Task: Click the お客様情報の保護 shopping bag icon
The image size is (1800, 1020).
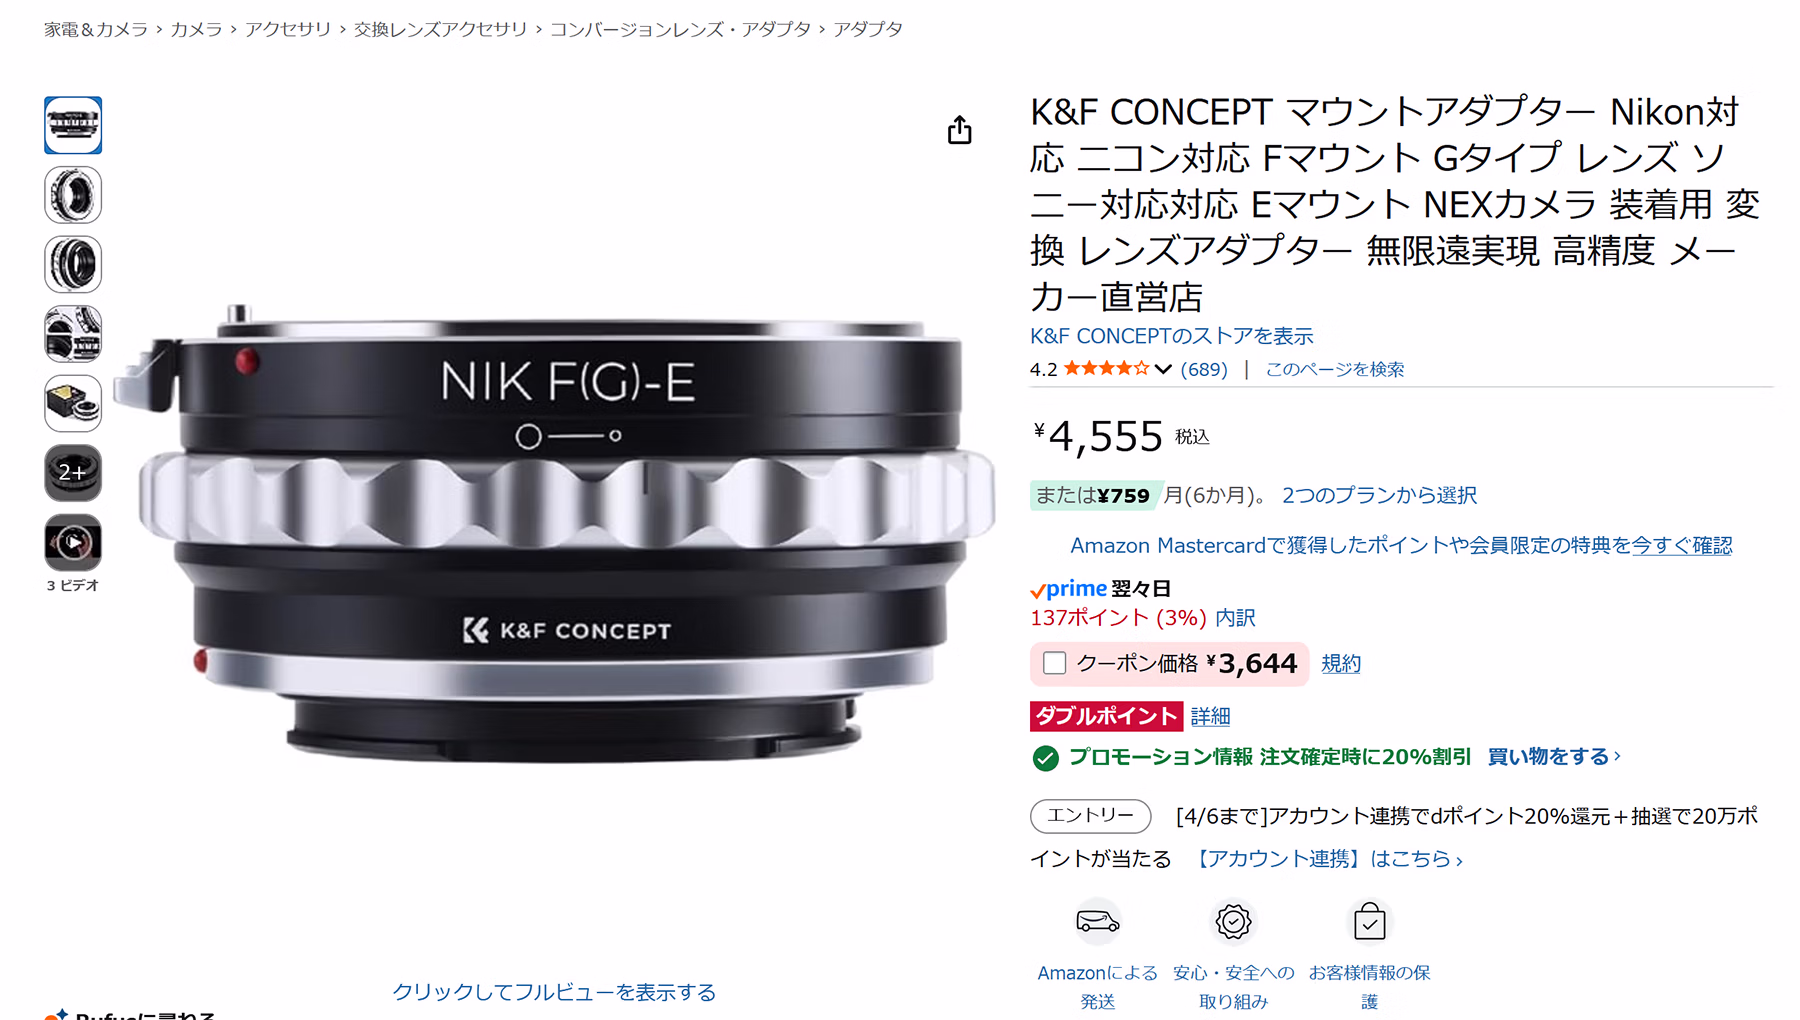Action: point(1369,921)
